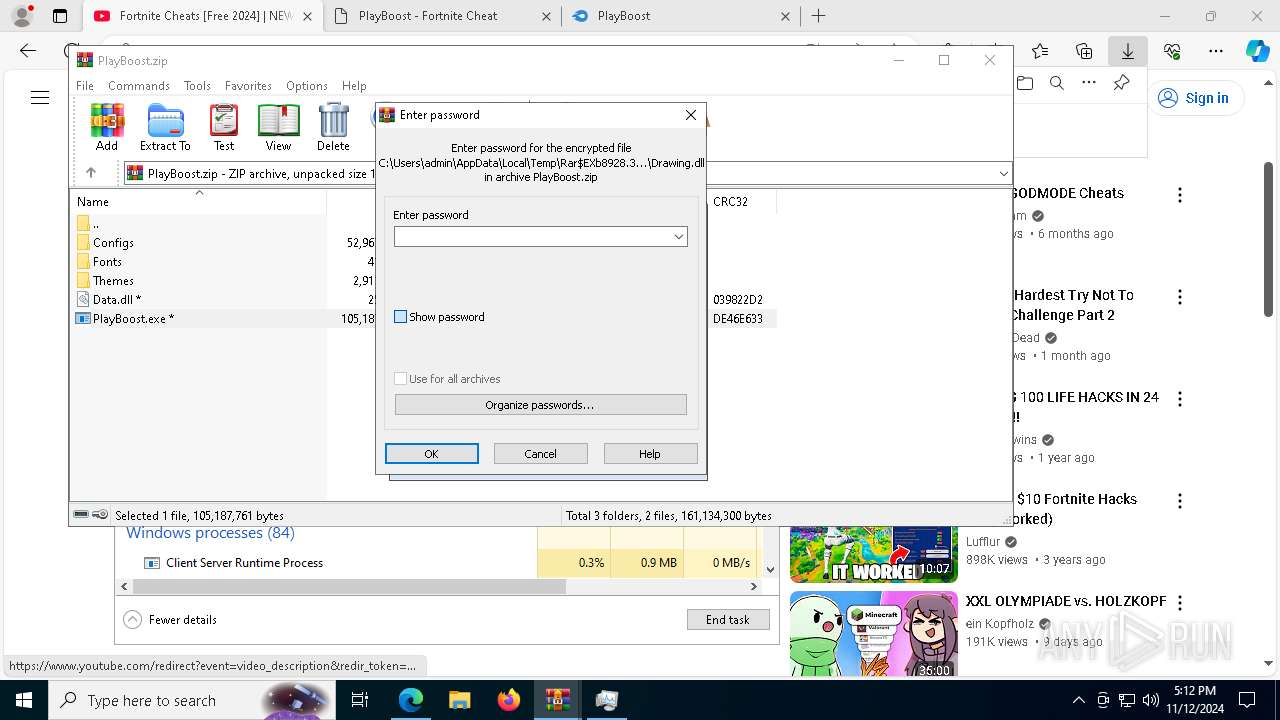Select the Data.dll file
1280x720 pixels.
click(x=116, y=299)
